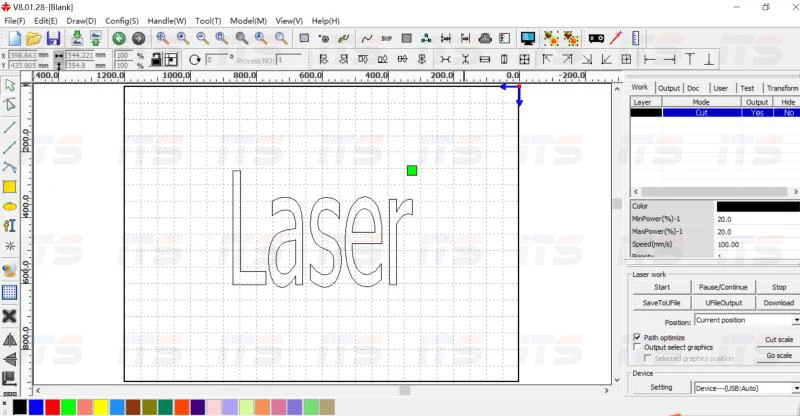Click the canvas vertical scrollbar down arrow

tap(617, 380)
